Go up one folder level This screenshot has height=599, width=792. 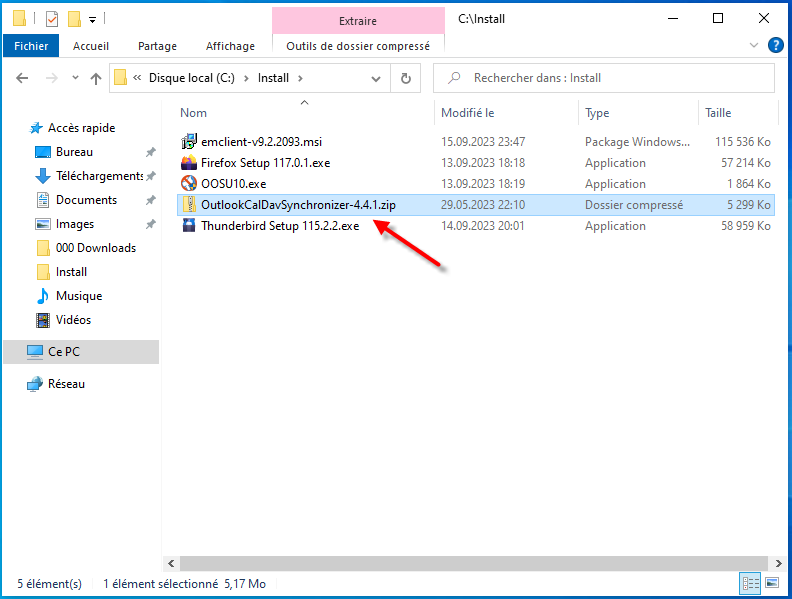click(96, 78)
